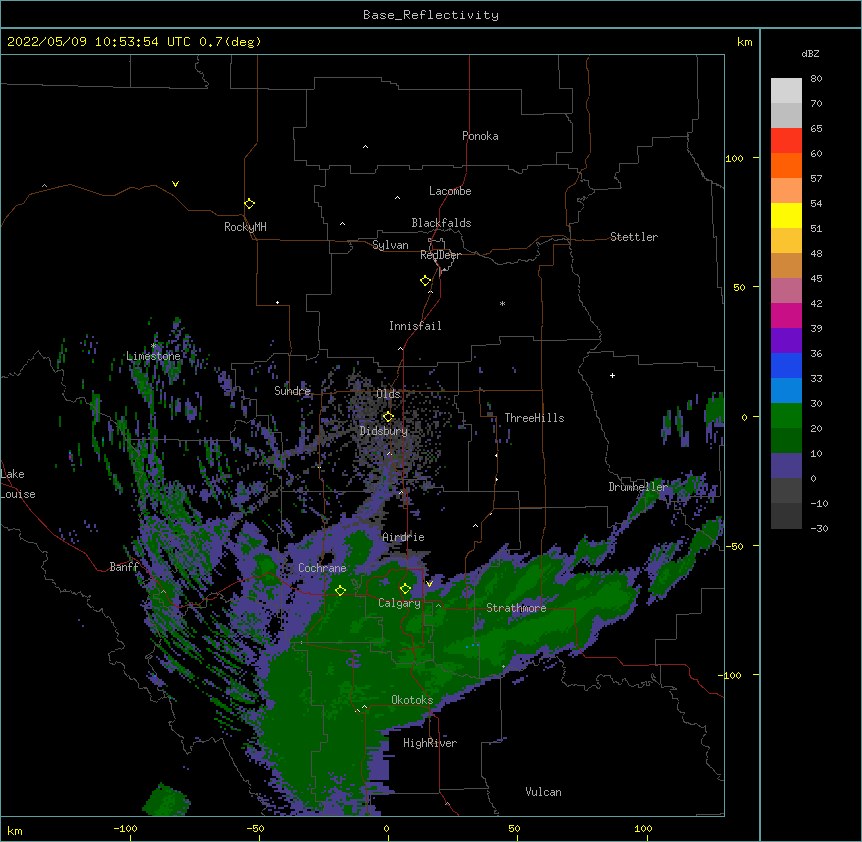Click the HighRiver label
862x842 pixels.
tap(430, 743)
